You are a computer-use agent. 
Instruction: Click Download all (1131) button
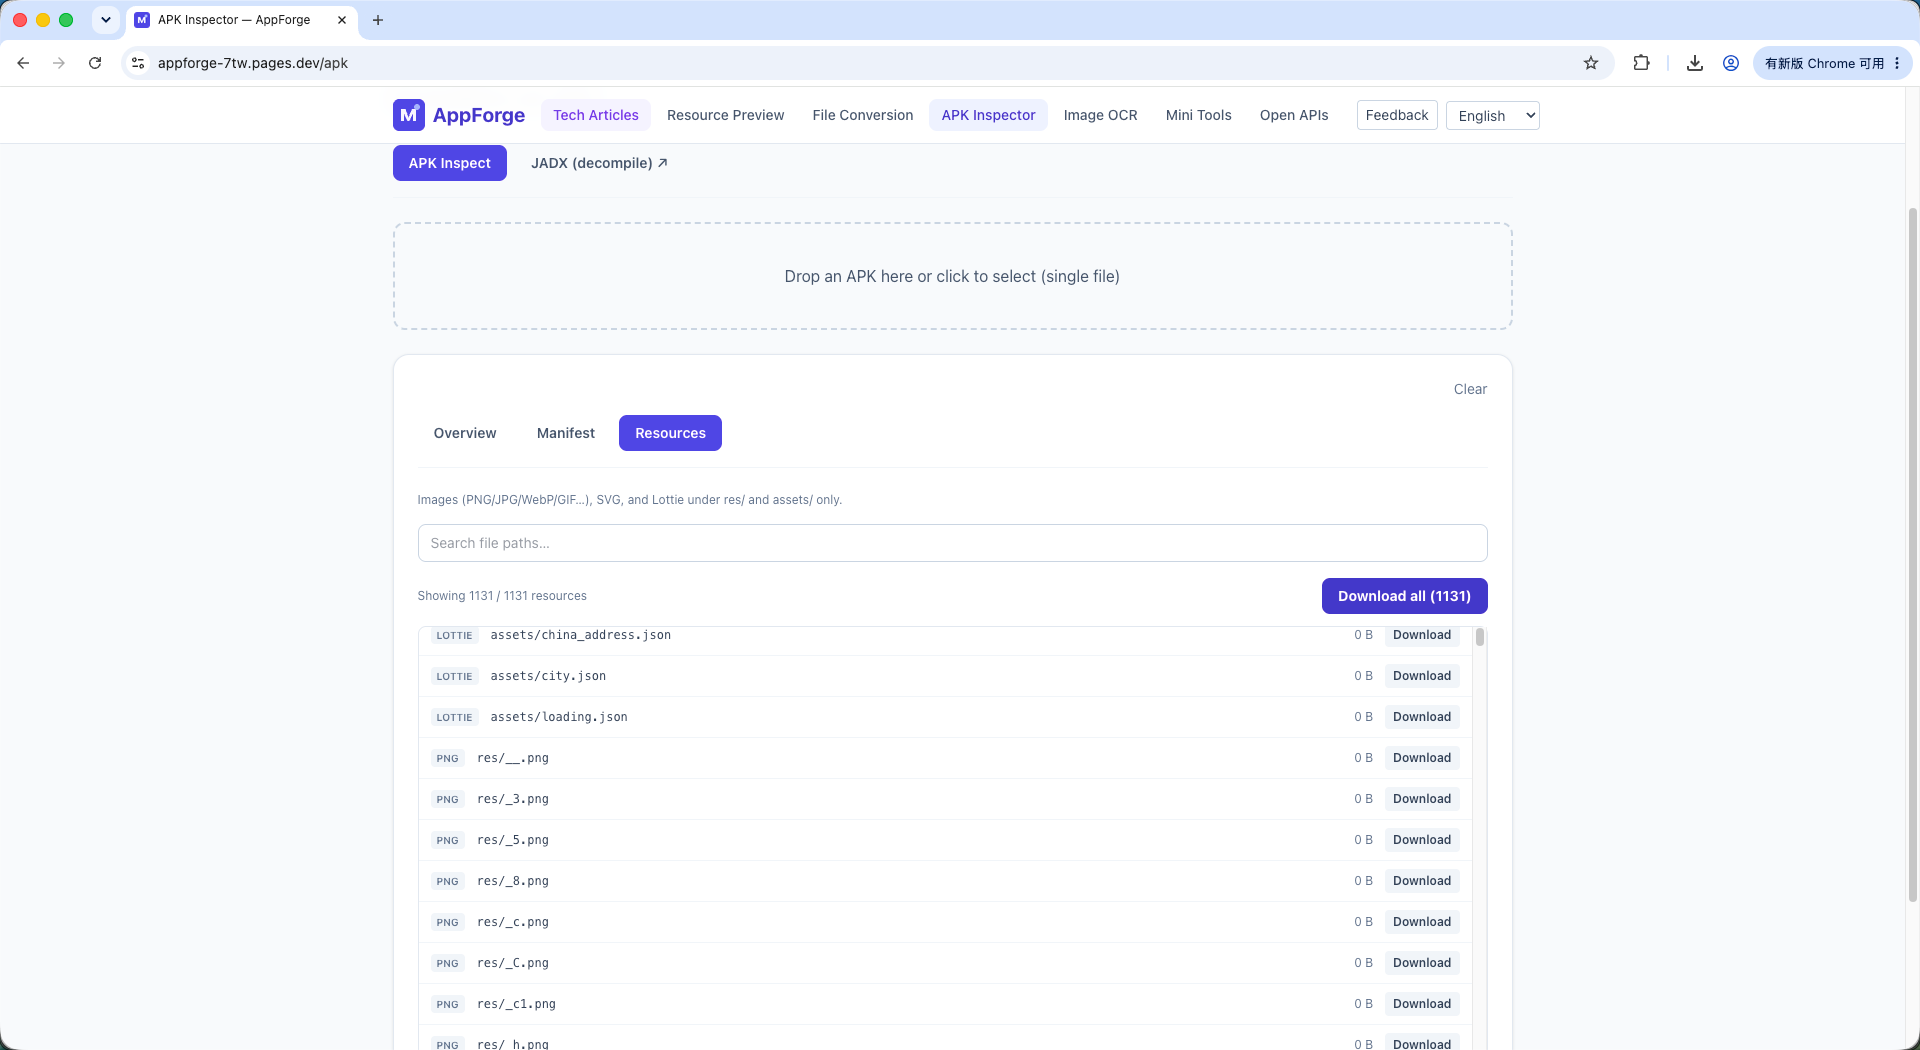(x=1404, y=596)
